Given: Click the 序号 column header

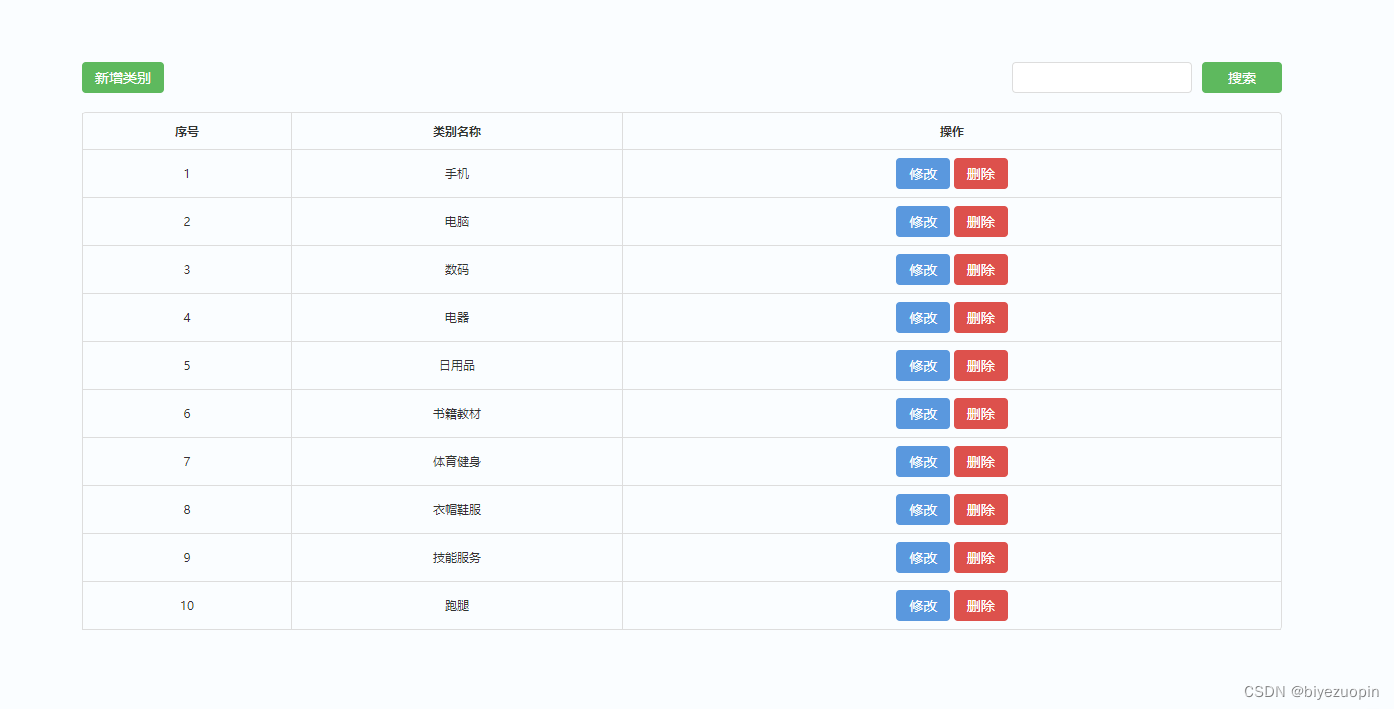Looking at the screenshot, I should [187, 132].
